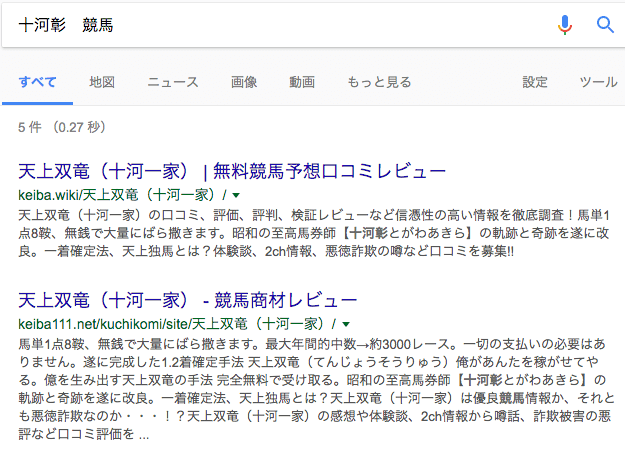The image size is (625, 449).
Task: Click the result count text 5 件 (0.27 秒)
Action: coord(62,127)
